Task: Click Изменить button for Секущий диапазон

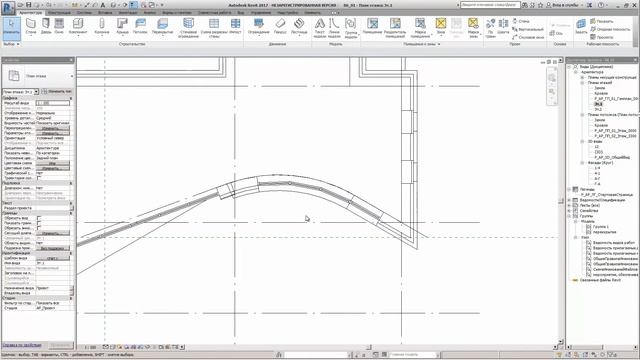Action: click(53, 233)
